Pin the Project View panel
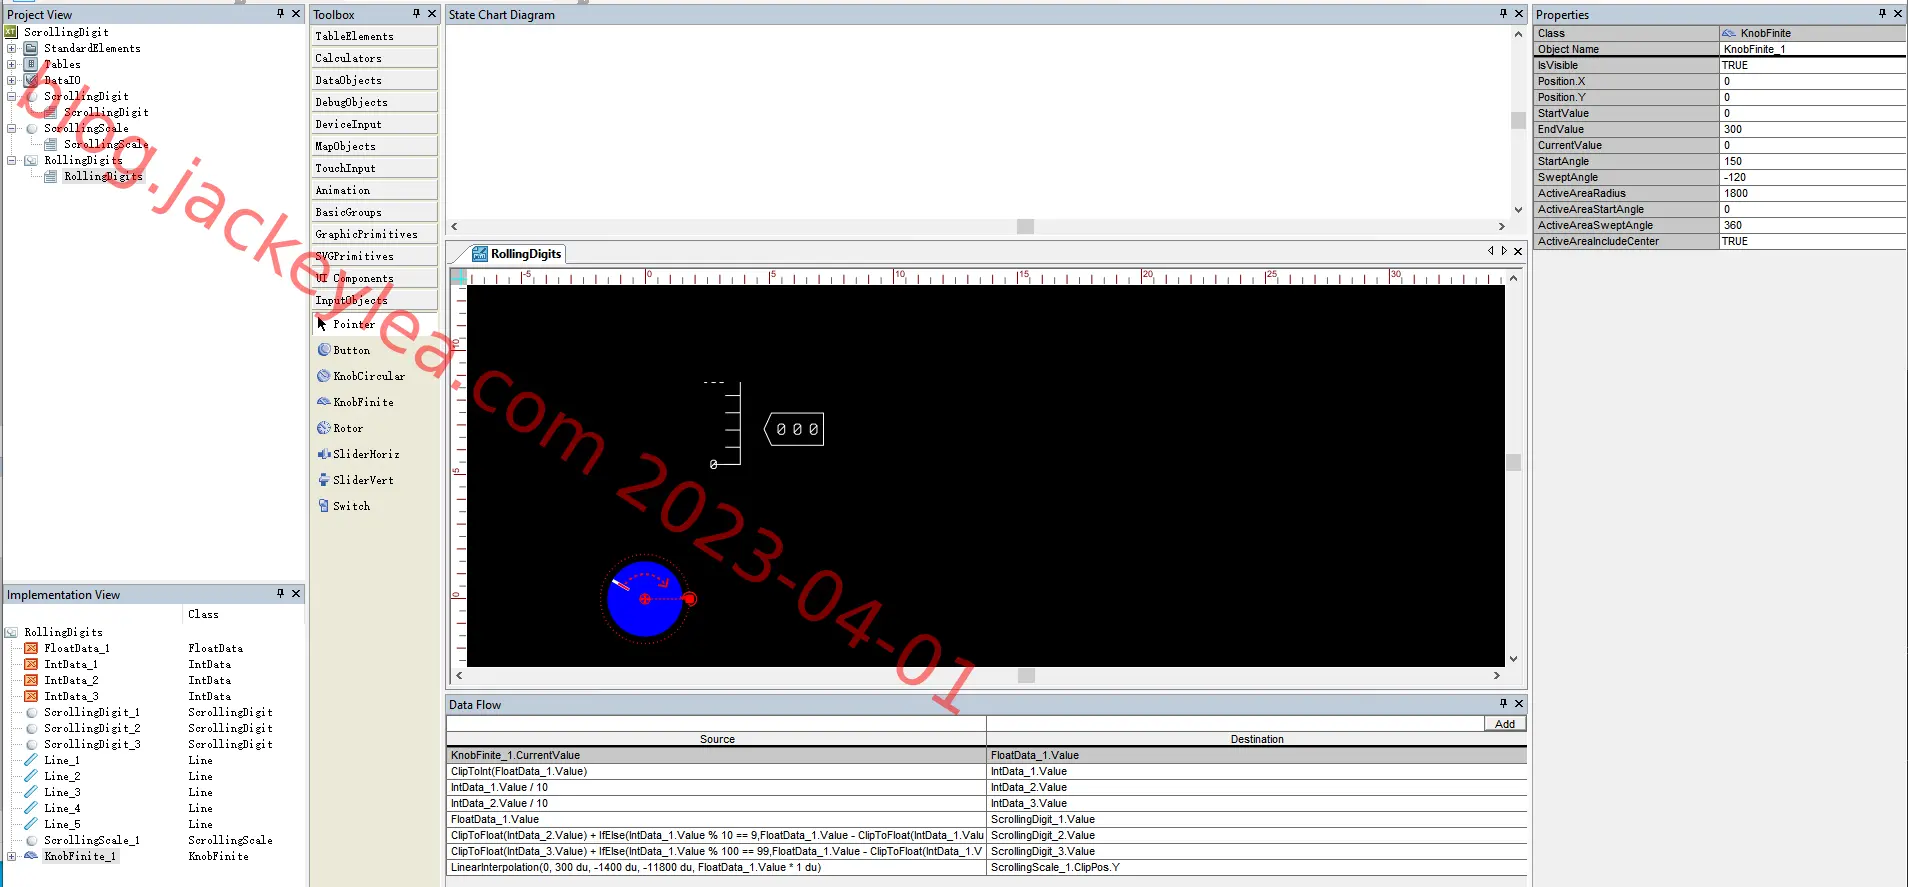Image resolution: width=1908 pixels, height=887 pixels. pyautogui.click(x=280, y=14)
